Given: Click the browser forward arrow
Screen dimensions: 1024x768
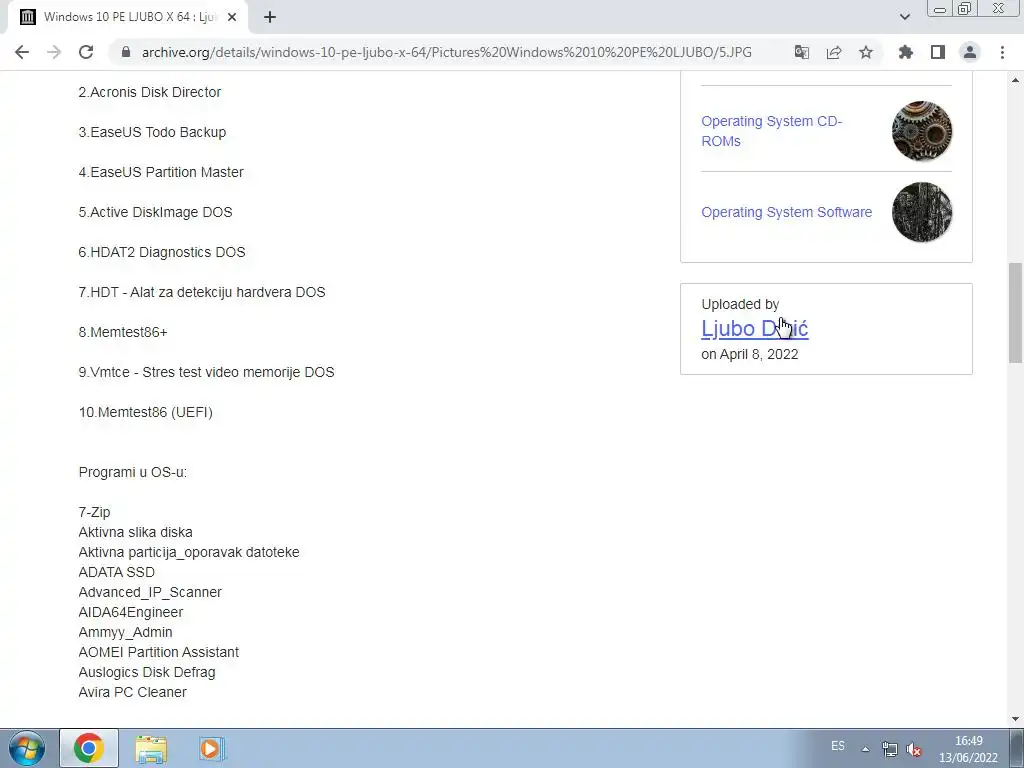Looking at the screenshot, I should coord(54,52).
